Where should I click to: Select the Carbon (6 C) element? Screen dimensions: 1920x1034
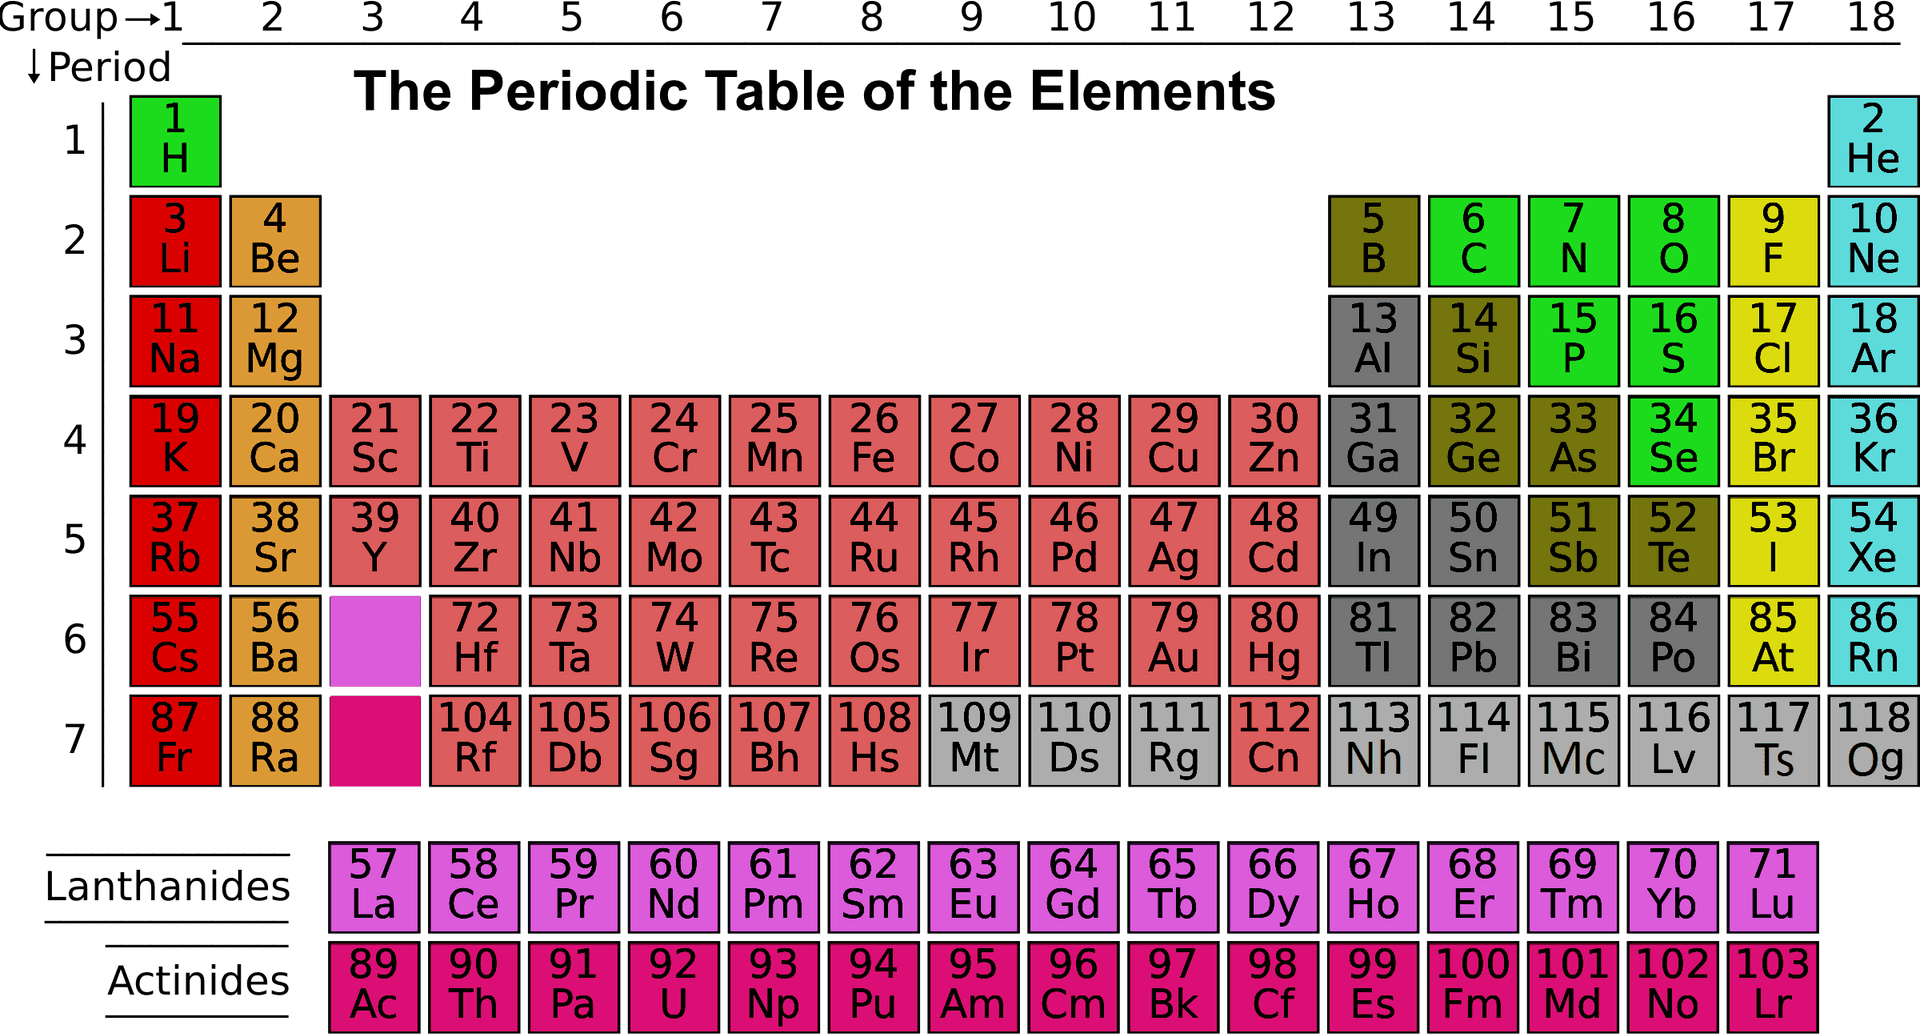point(1474,241)
